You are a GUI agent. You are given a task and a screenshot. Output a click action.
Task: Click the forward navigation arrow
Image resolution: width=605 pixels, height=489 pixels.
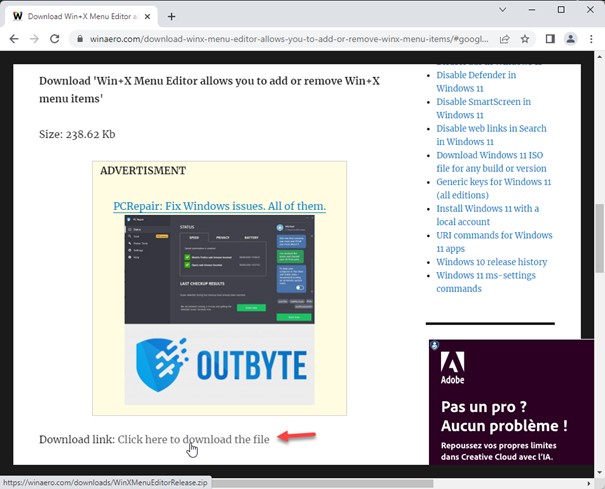34,39
